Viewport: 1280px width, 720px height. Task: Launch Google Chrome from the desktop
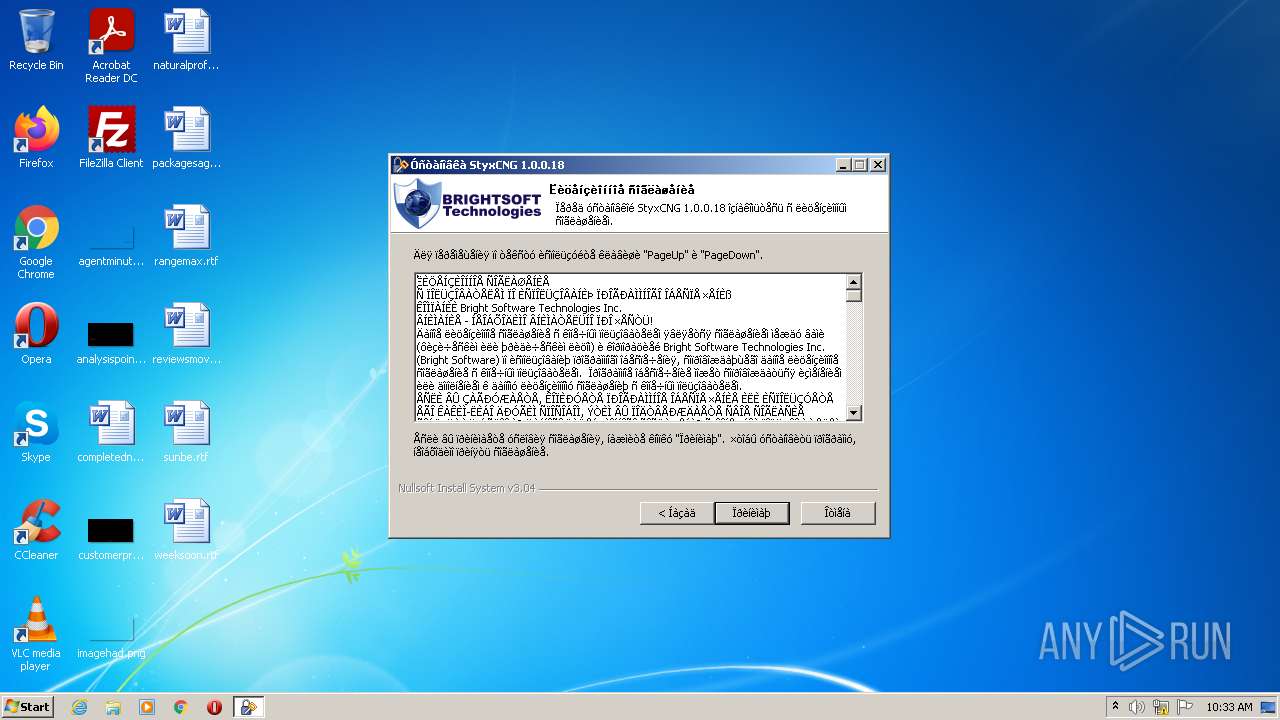click(36, 241)
